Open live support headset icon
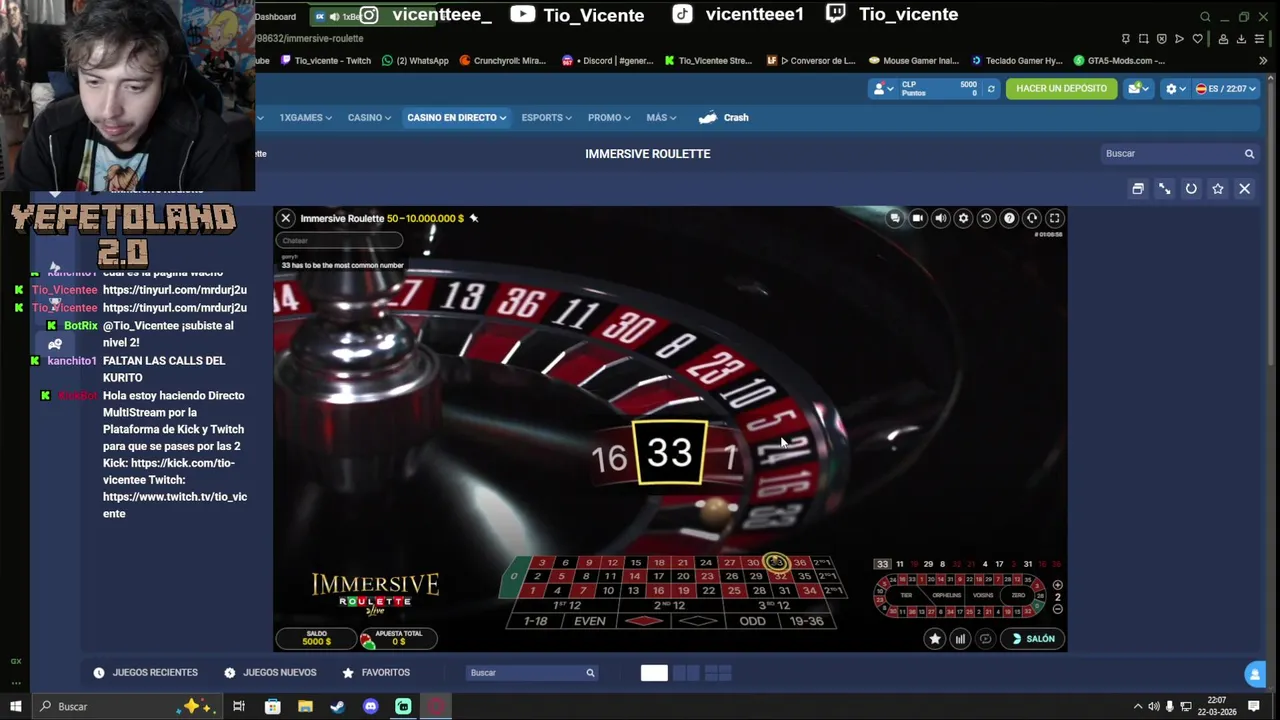The height and width of the screenshot is (720, 1280). click(x=1032, y=218)
